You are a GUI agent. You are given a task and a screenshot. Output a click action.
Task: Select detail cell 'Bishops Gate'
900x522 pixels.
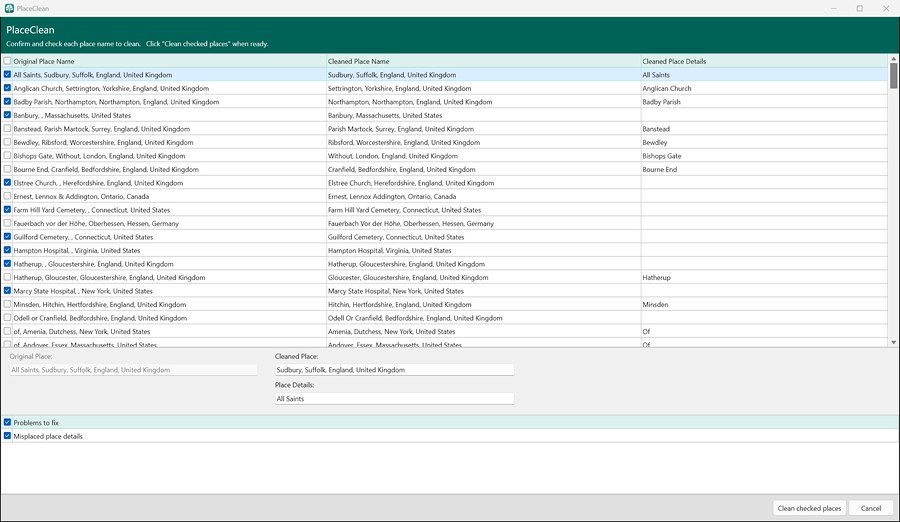662,156
